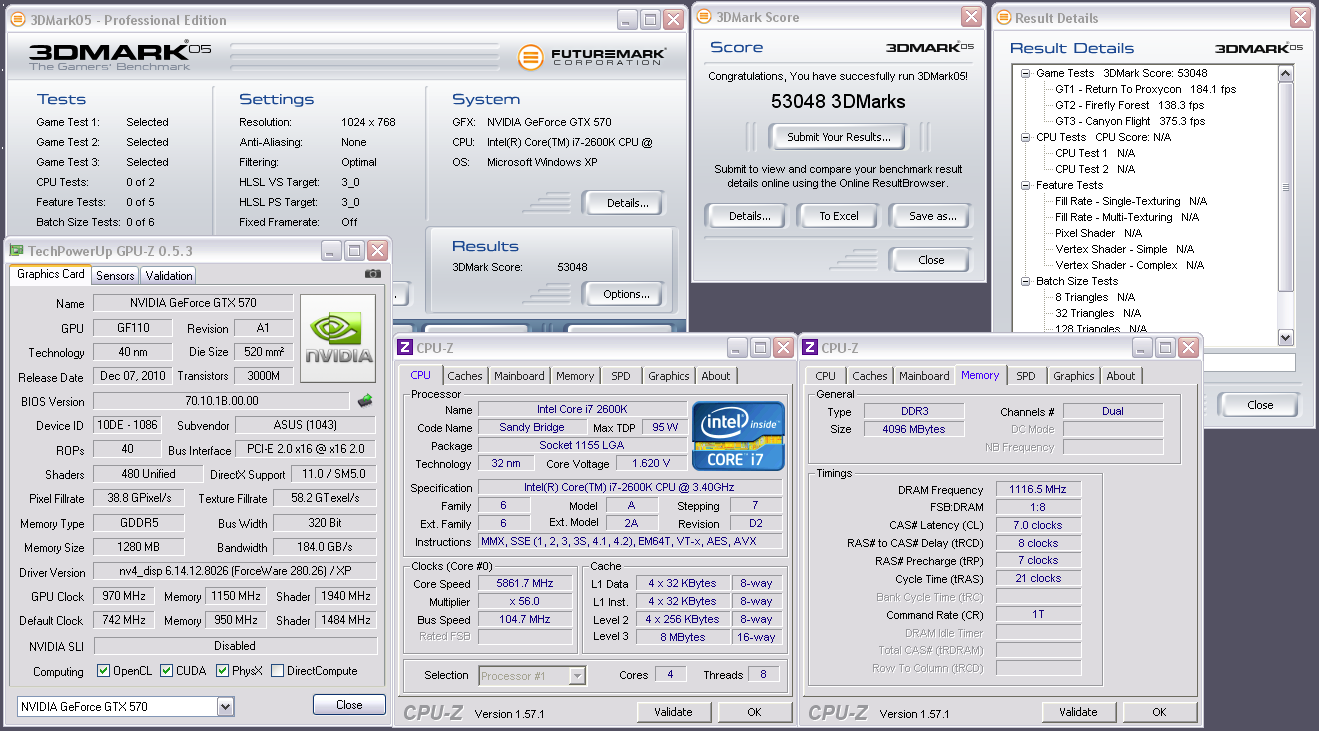The image size is (1319, 731).
Task: Click the GPU name field NVIDIA GeForce GTX 570
Action: click(x=193, y=303)
